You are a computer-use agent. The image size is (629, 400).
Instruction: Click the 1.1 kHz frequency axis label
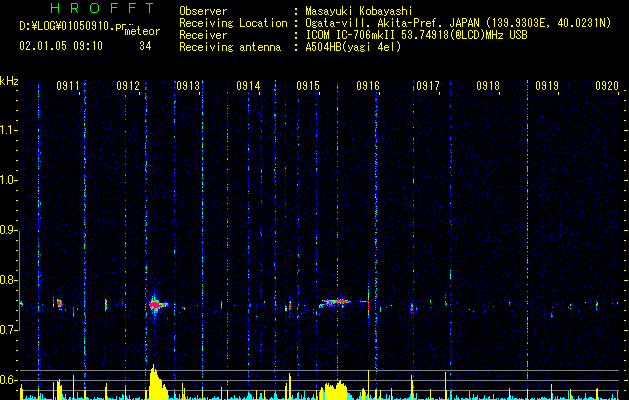coord(8,130)
